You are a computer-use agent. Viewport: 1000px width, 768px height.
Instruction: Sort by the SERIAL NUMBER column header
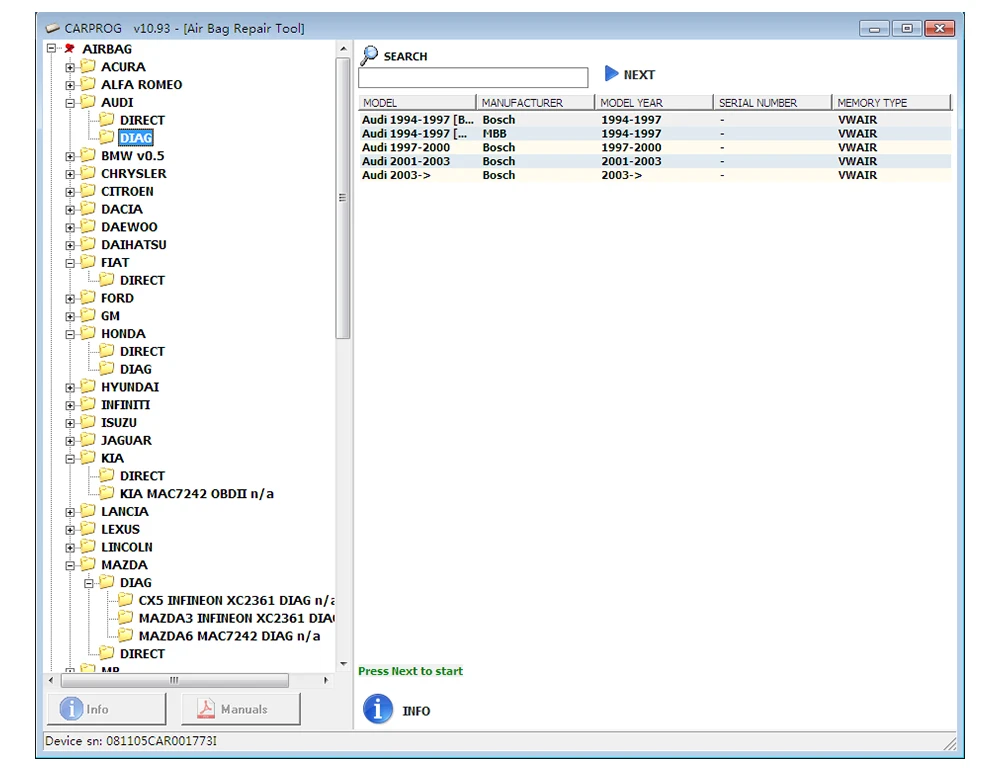773,102
